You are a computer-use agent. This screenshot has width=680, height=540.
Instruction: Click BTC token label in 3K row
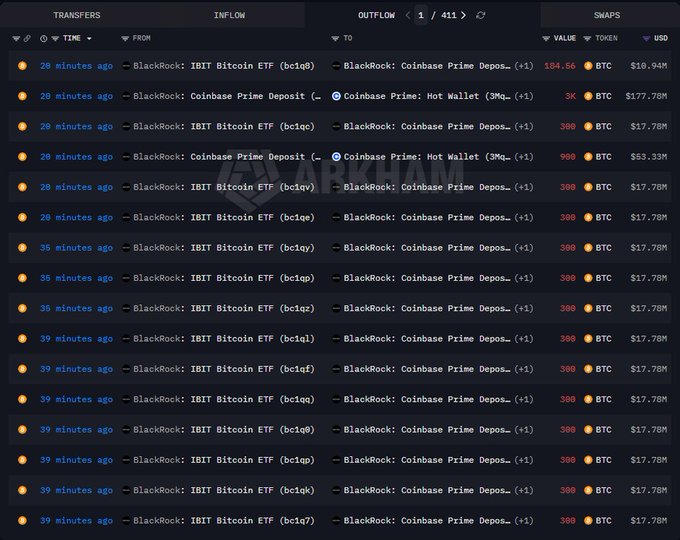tap(603, 96)
